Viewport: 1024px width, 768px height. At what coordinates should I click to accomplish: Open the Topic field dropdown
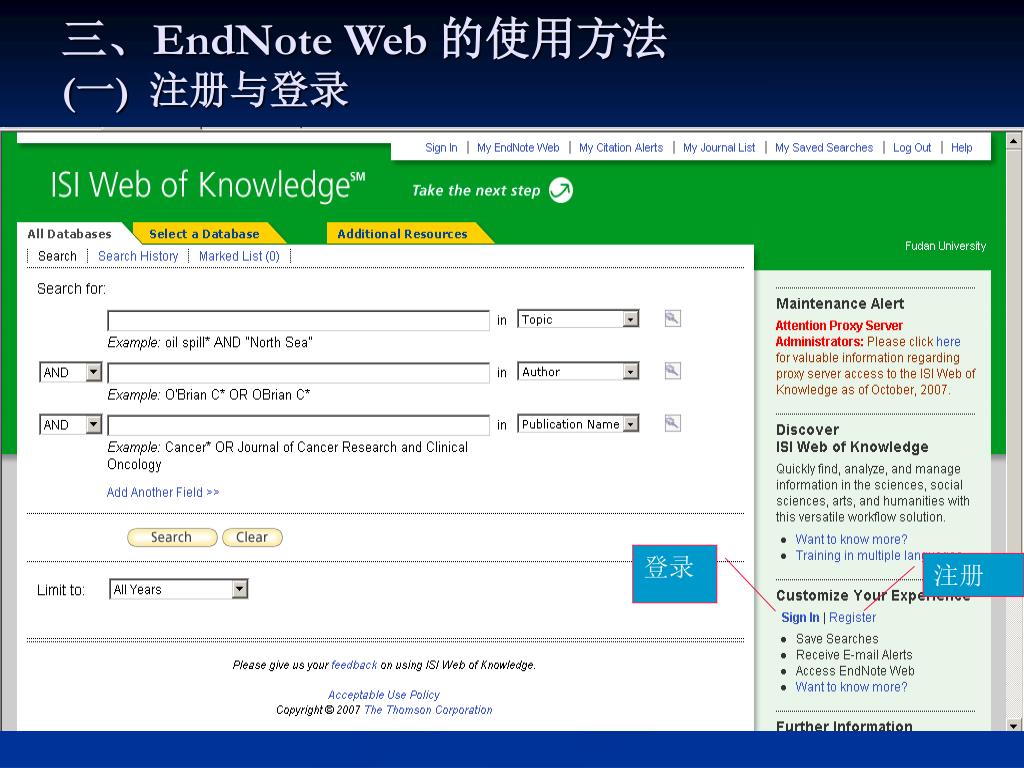tap(630, 320)
